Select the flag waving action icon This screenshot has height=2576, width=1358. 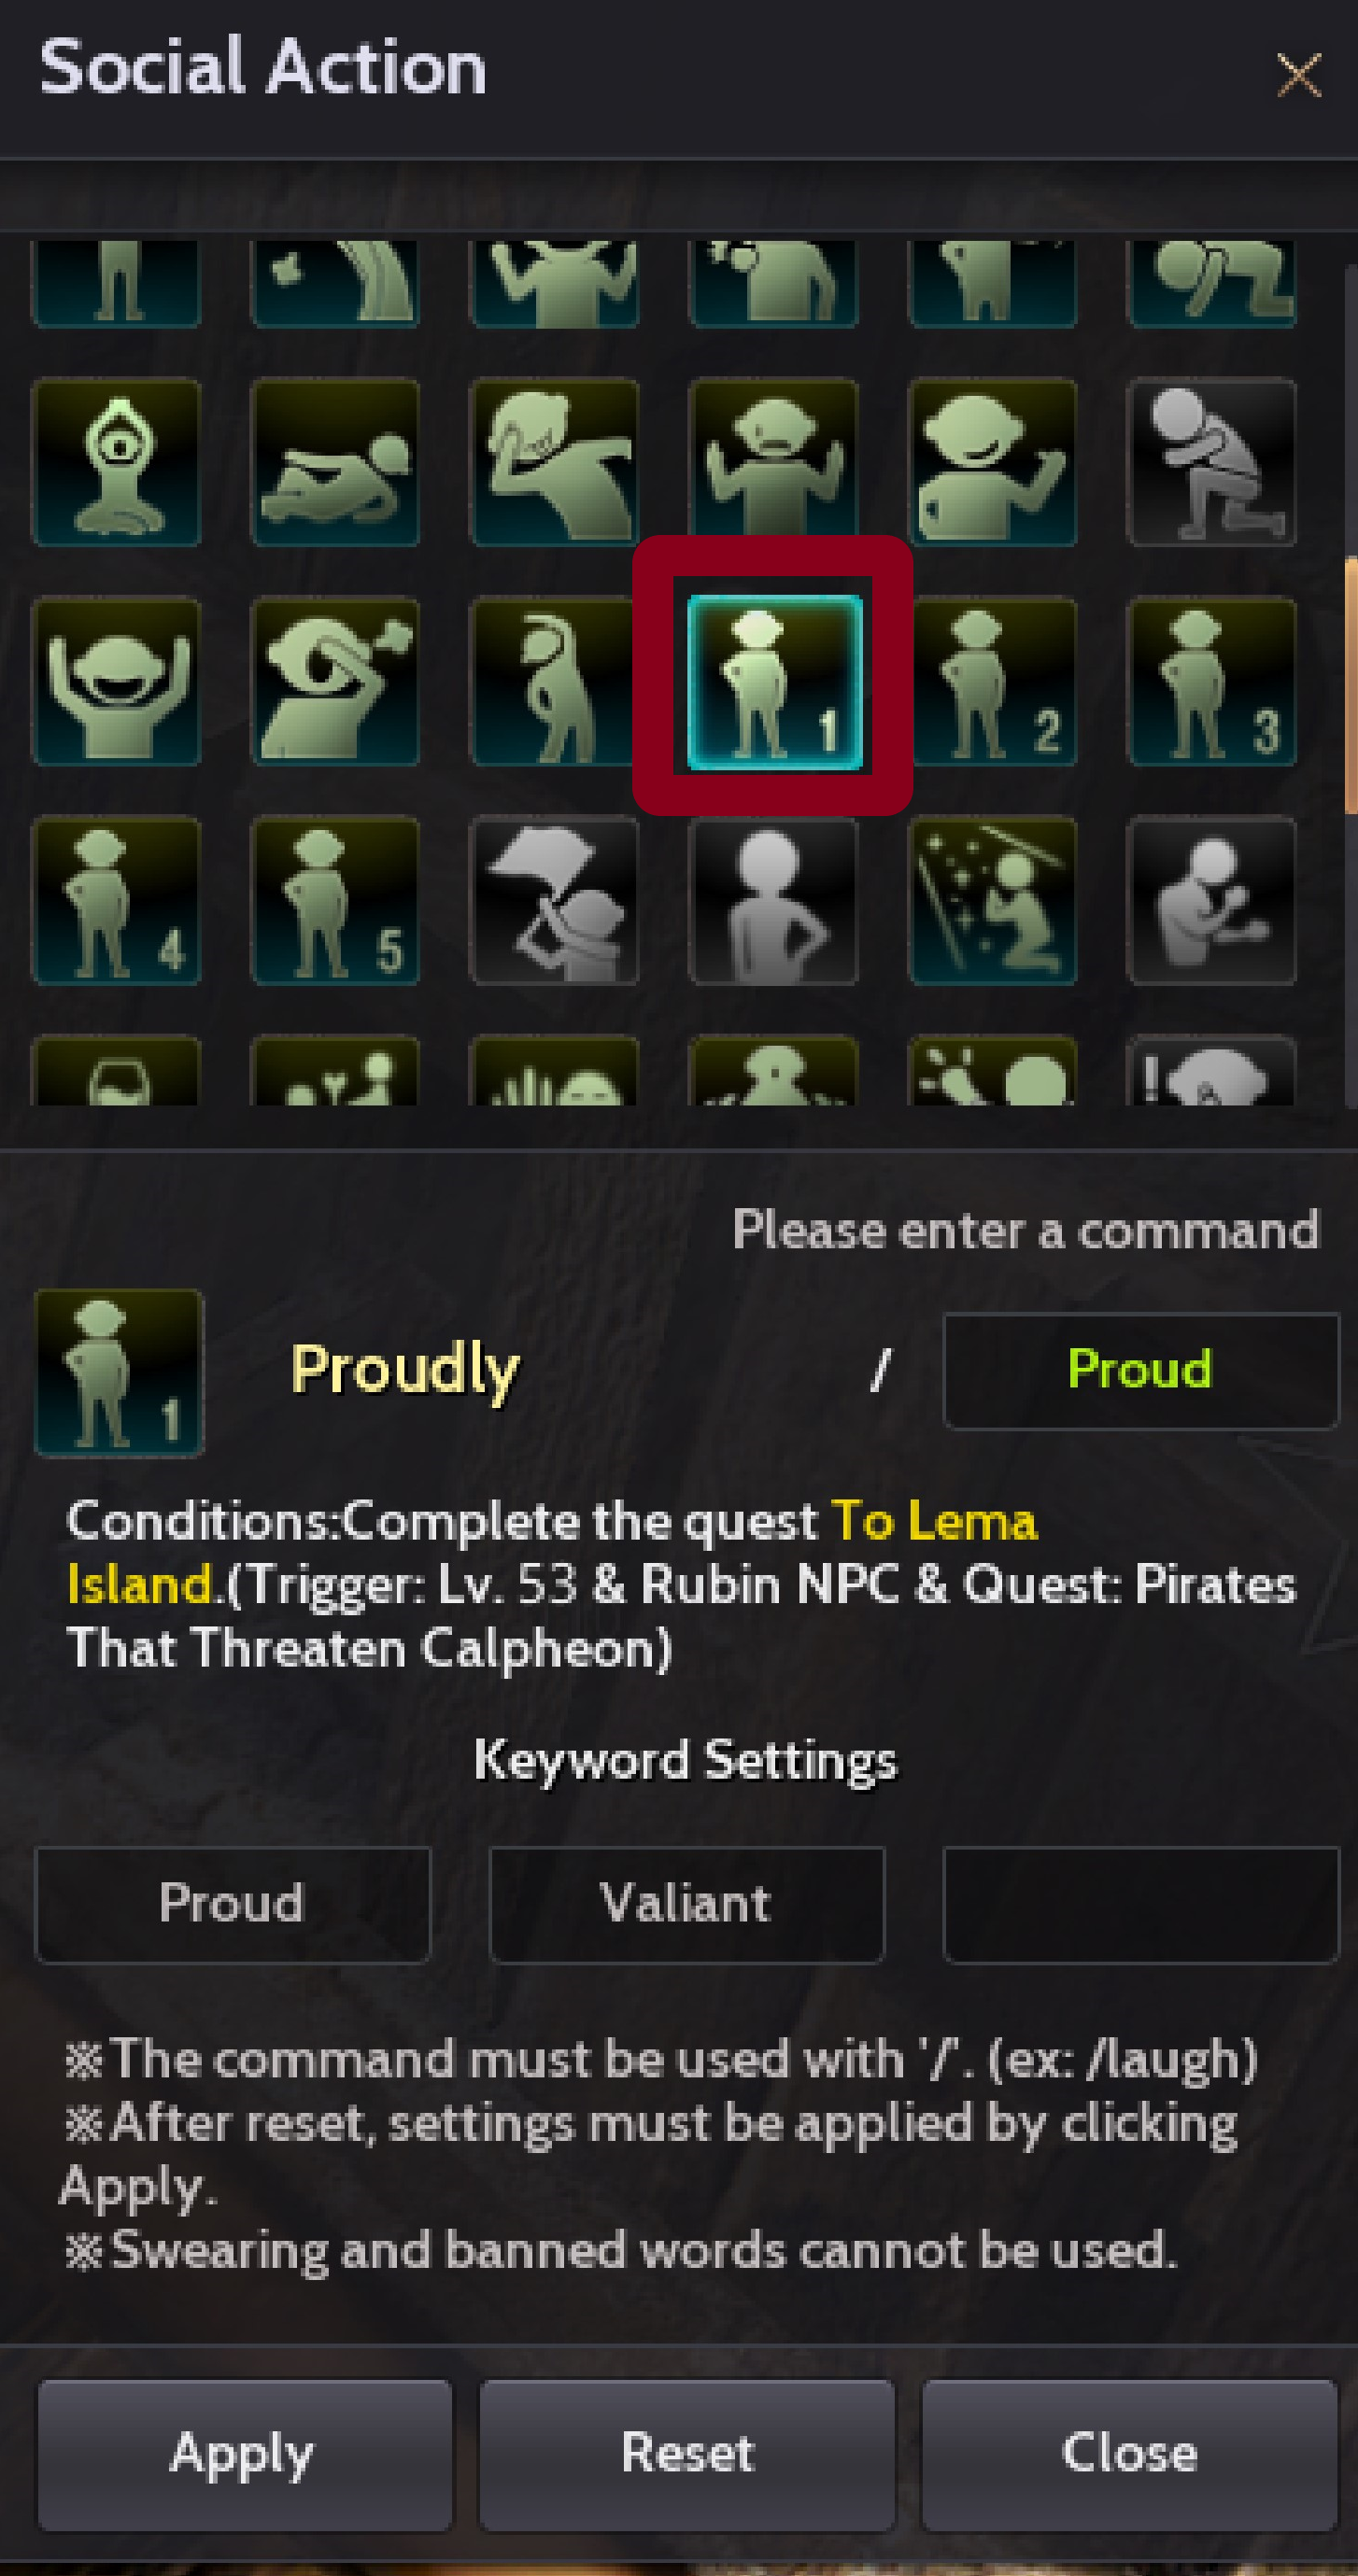click(x=554, y=900)
